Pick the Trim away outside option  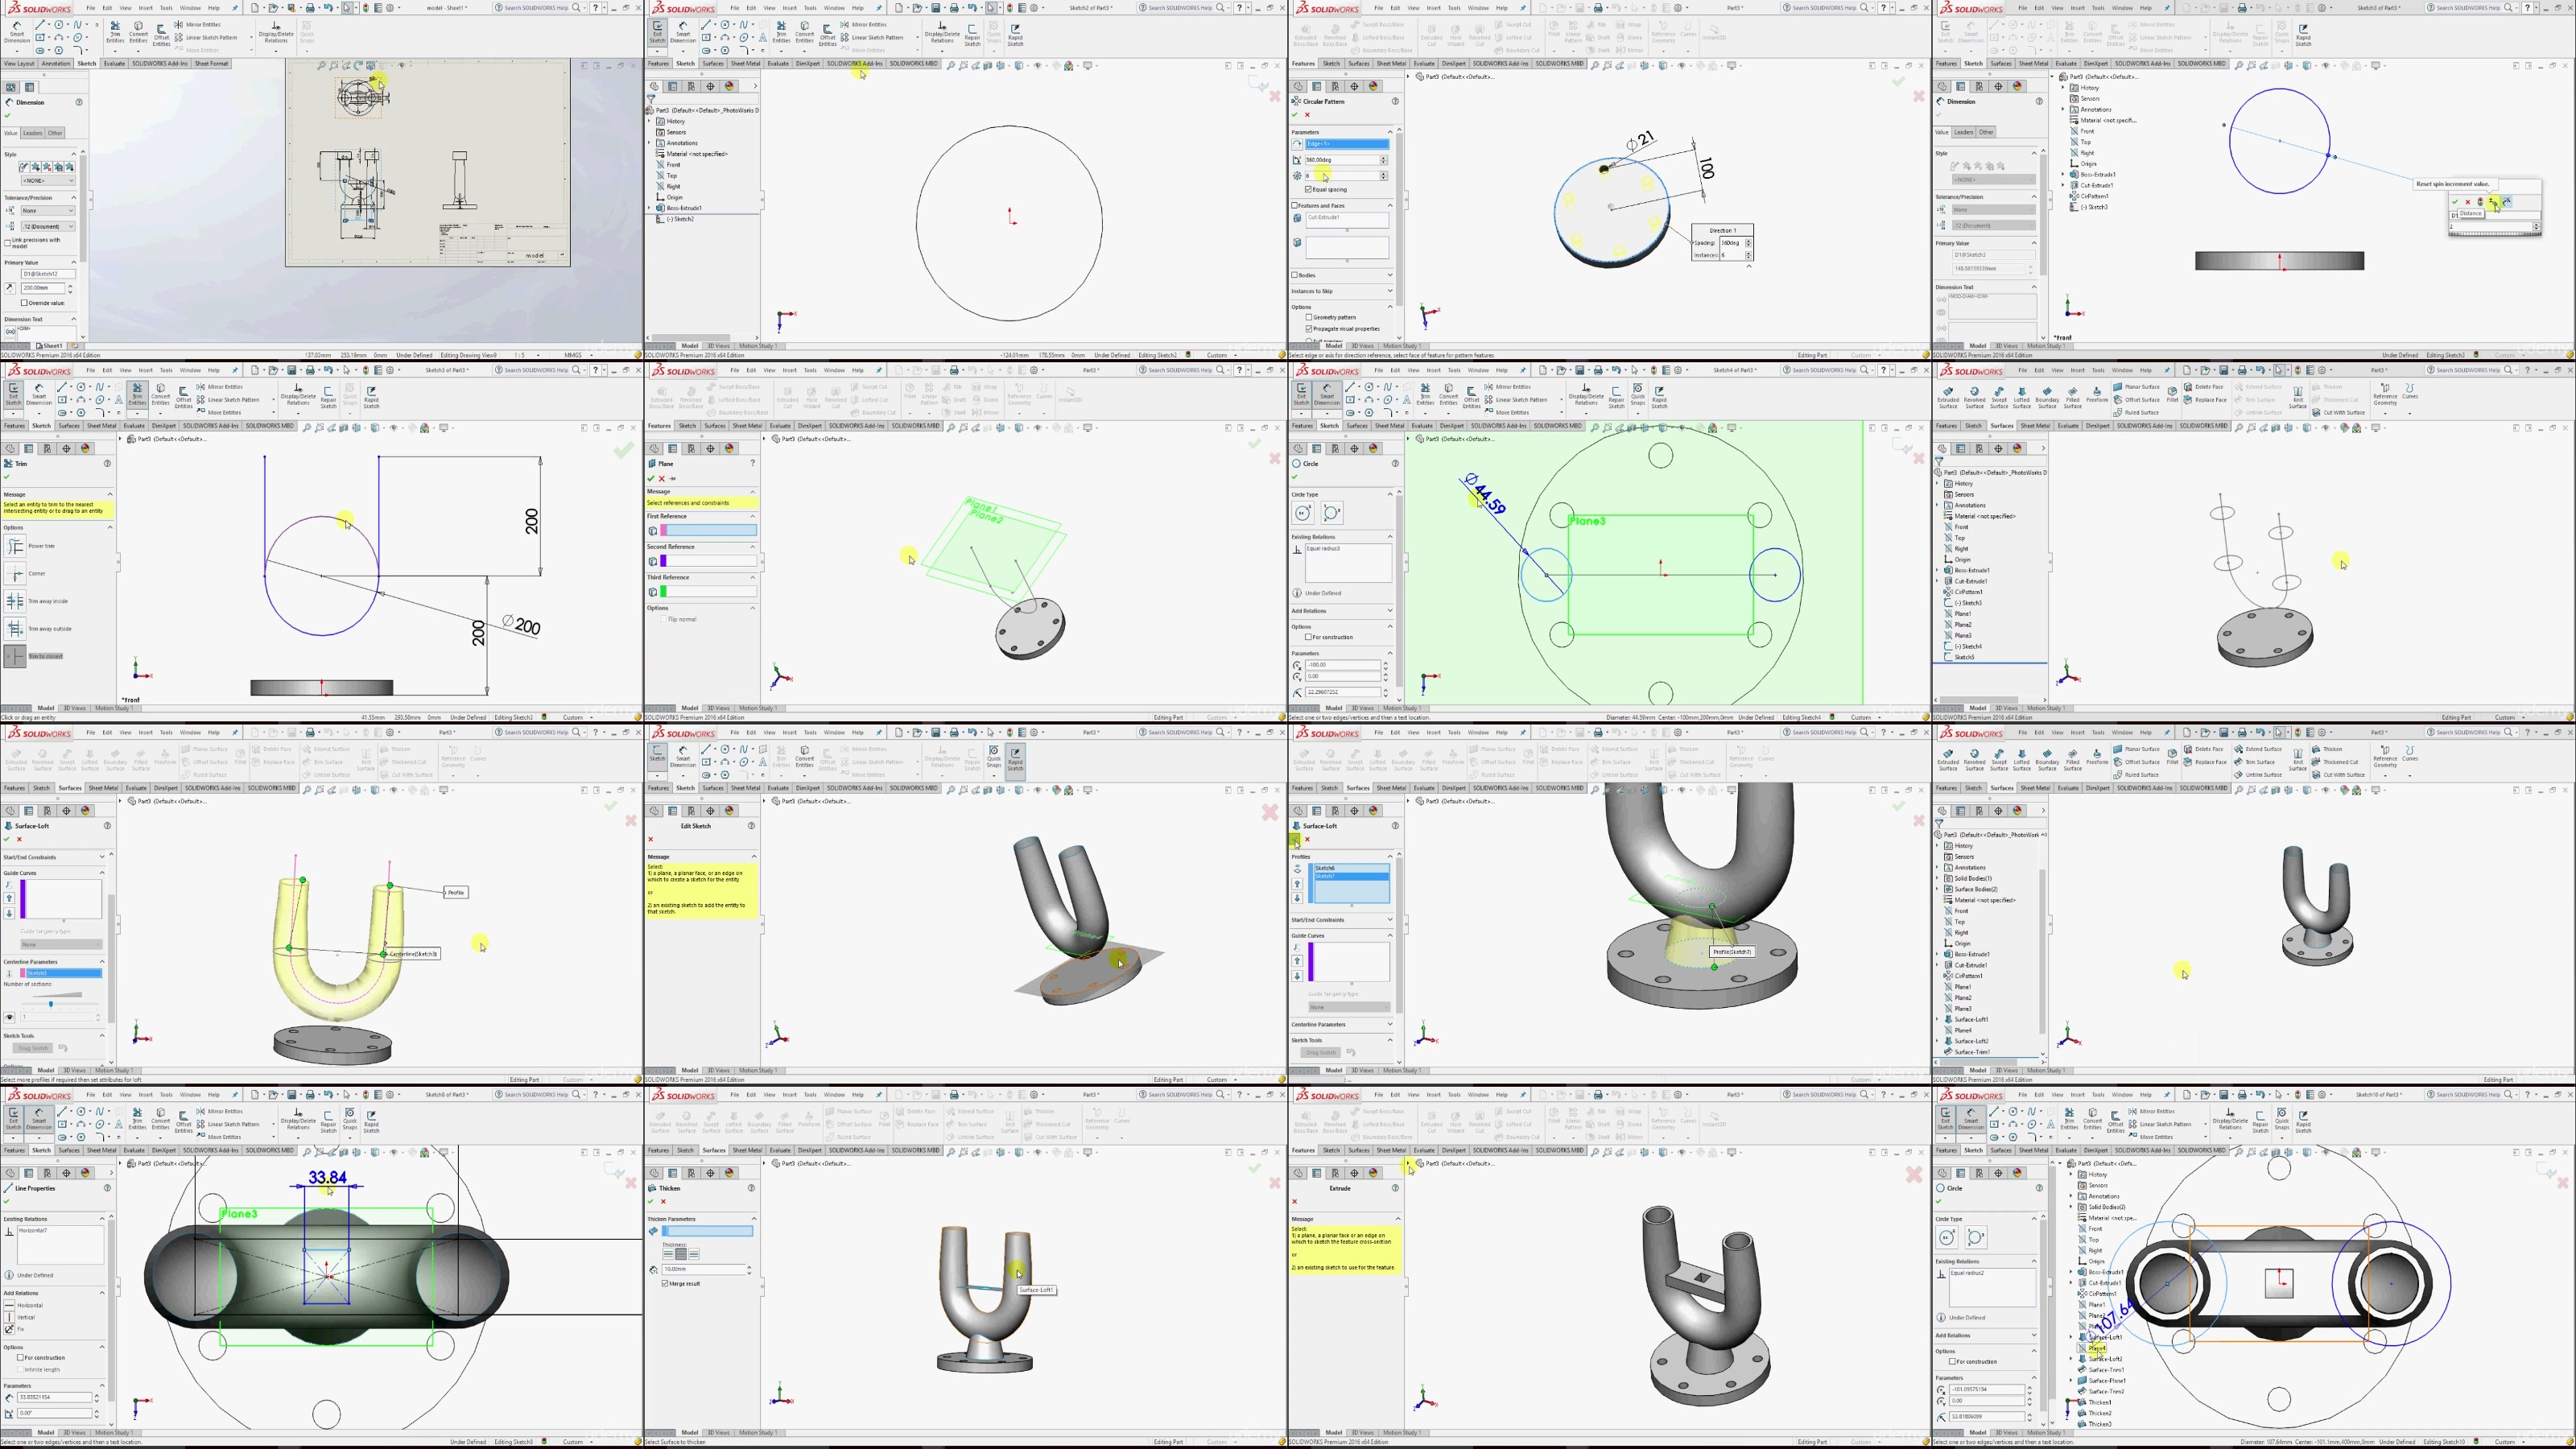point(15,629)
